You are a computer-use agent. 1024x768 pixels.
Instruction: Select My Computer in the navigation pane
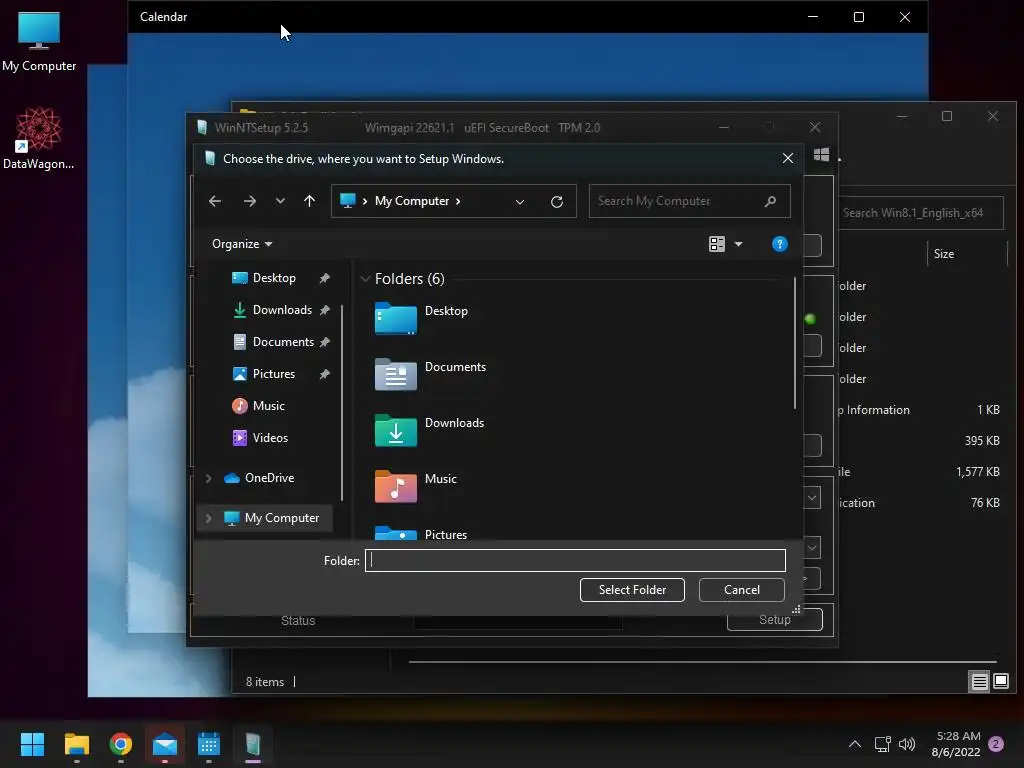click(281, 518)
